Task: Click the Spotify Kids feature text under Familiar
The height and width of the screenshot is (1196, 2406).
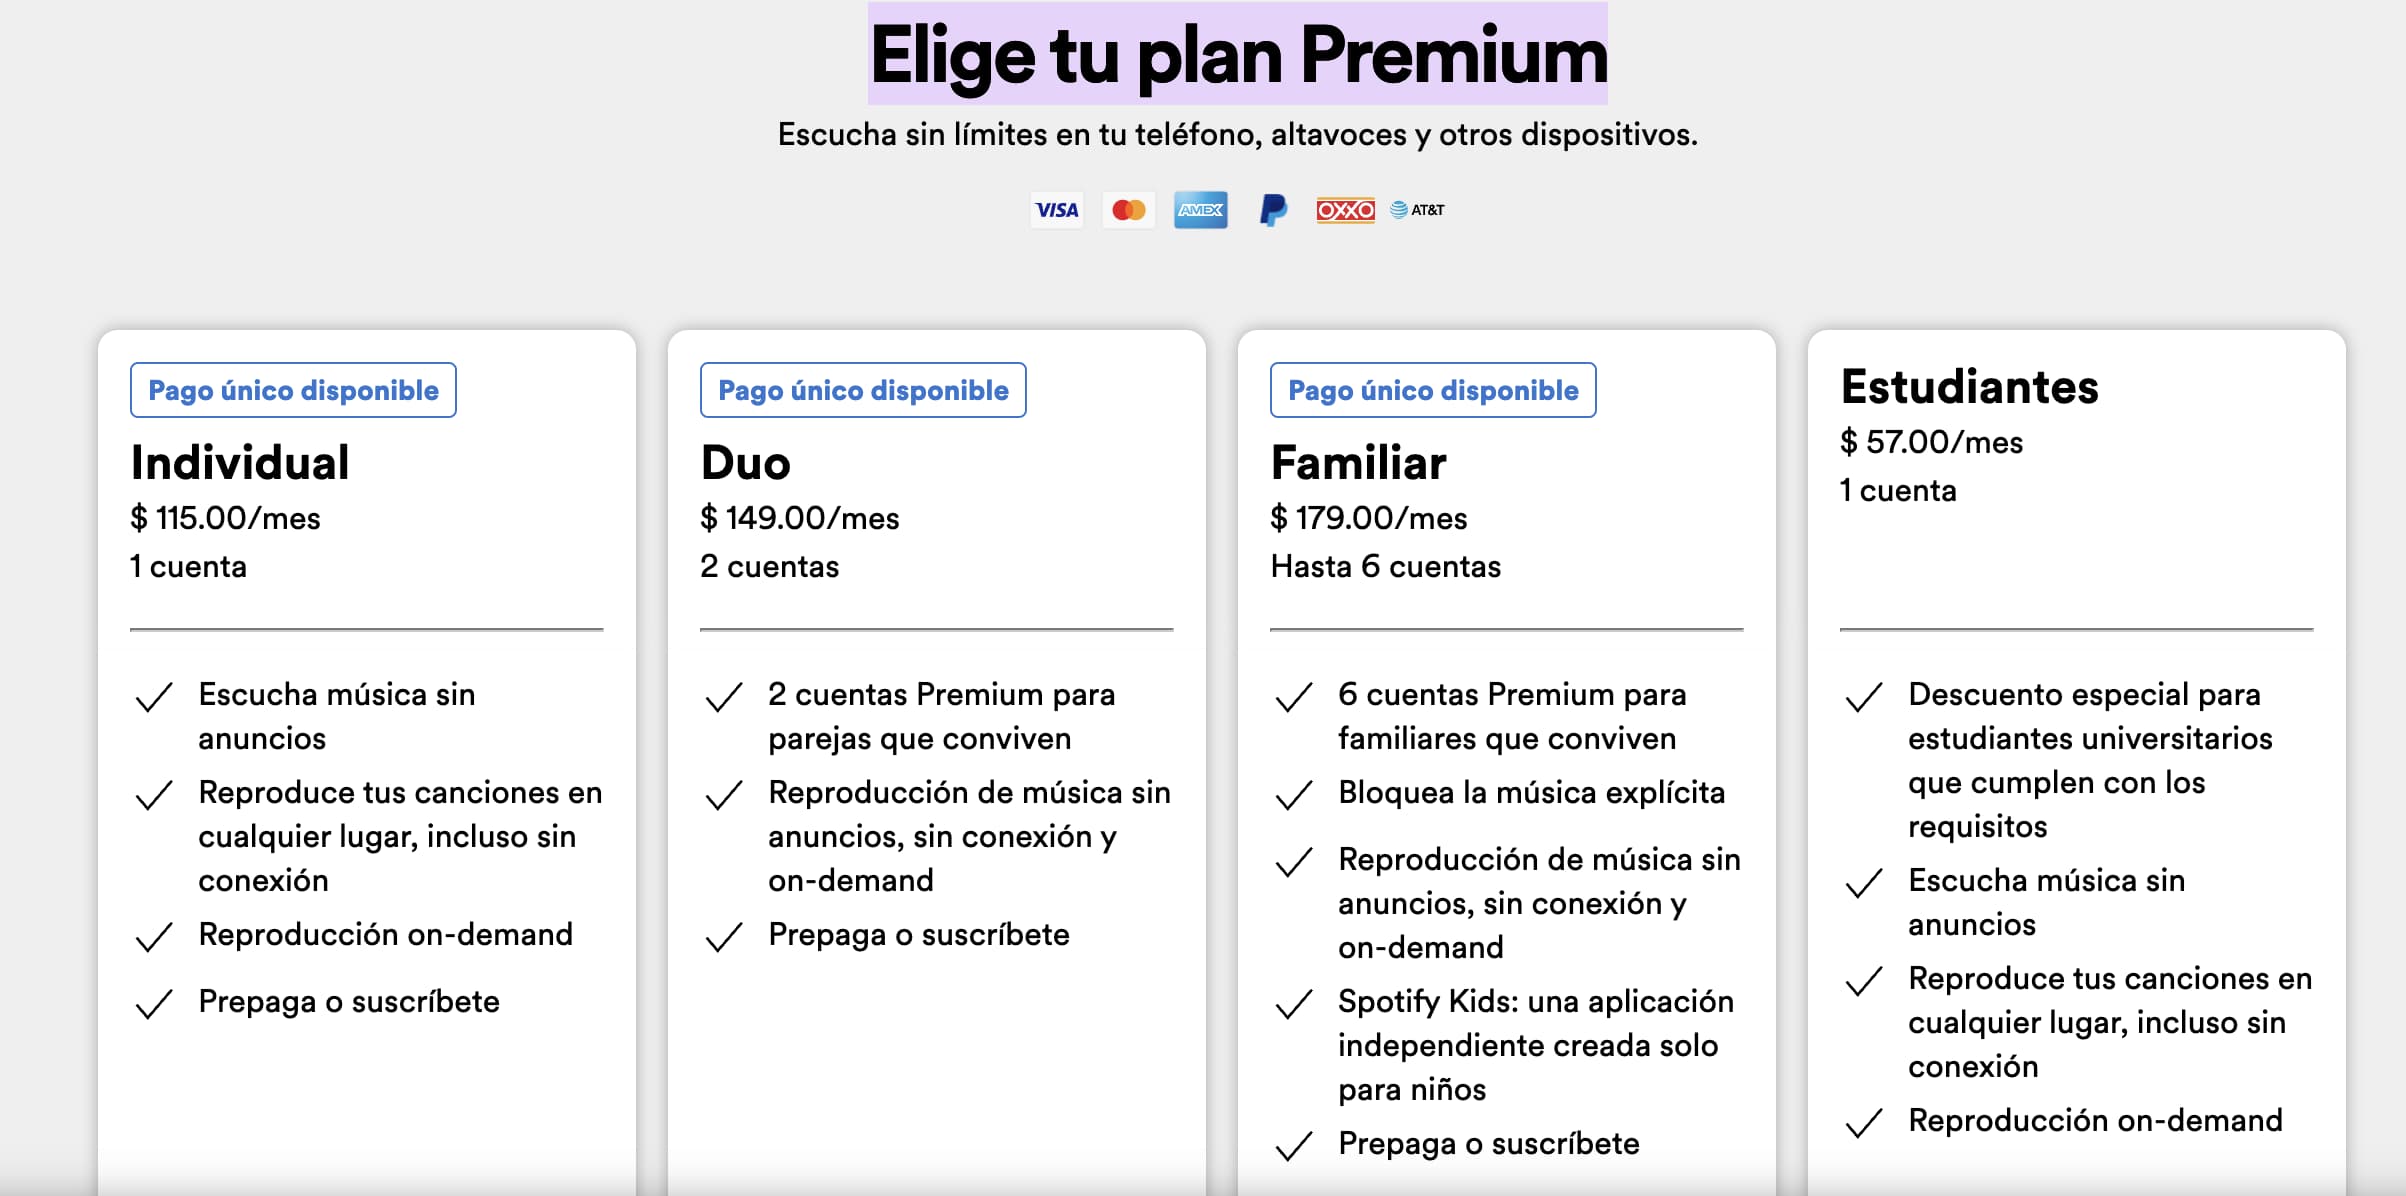Action: [1535, 1045]
